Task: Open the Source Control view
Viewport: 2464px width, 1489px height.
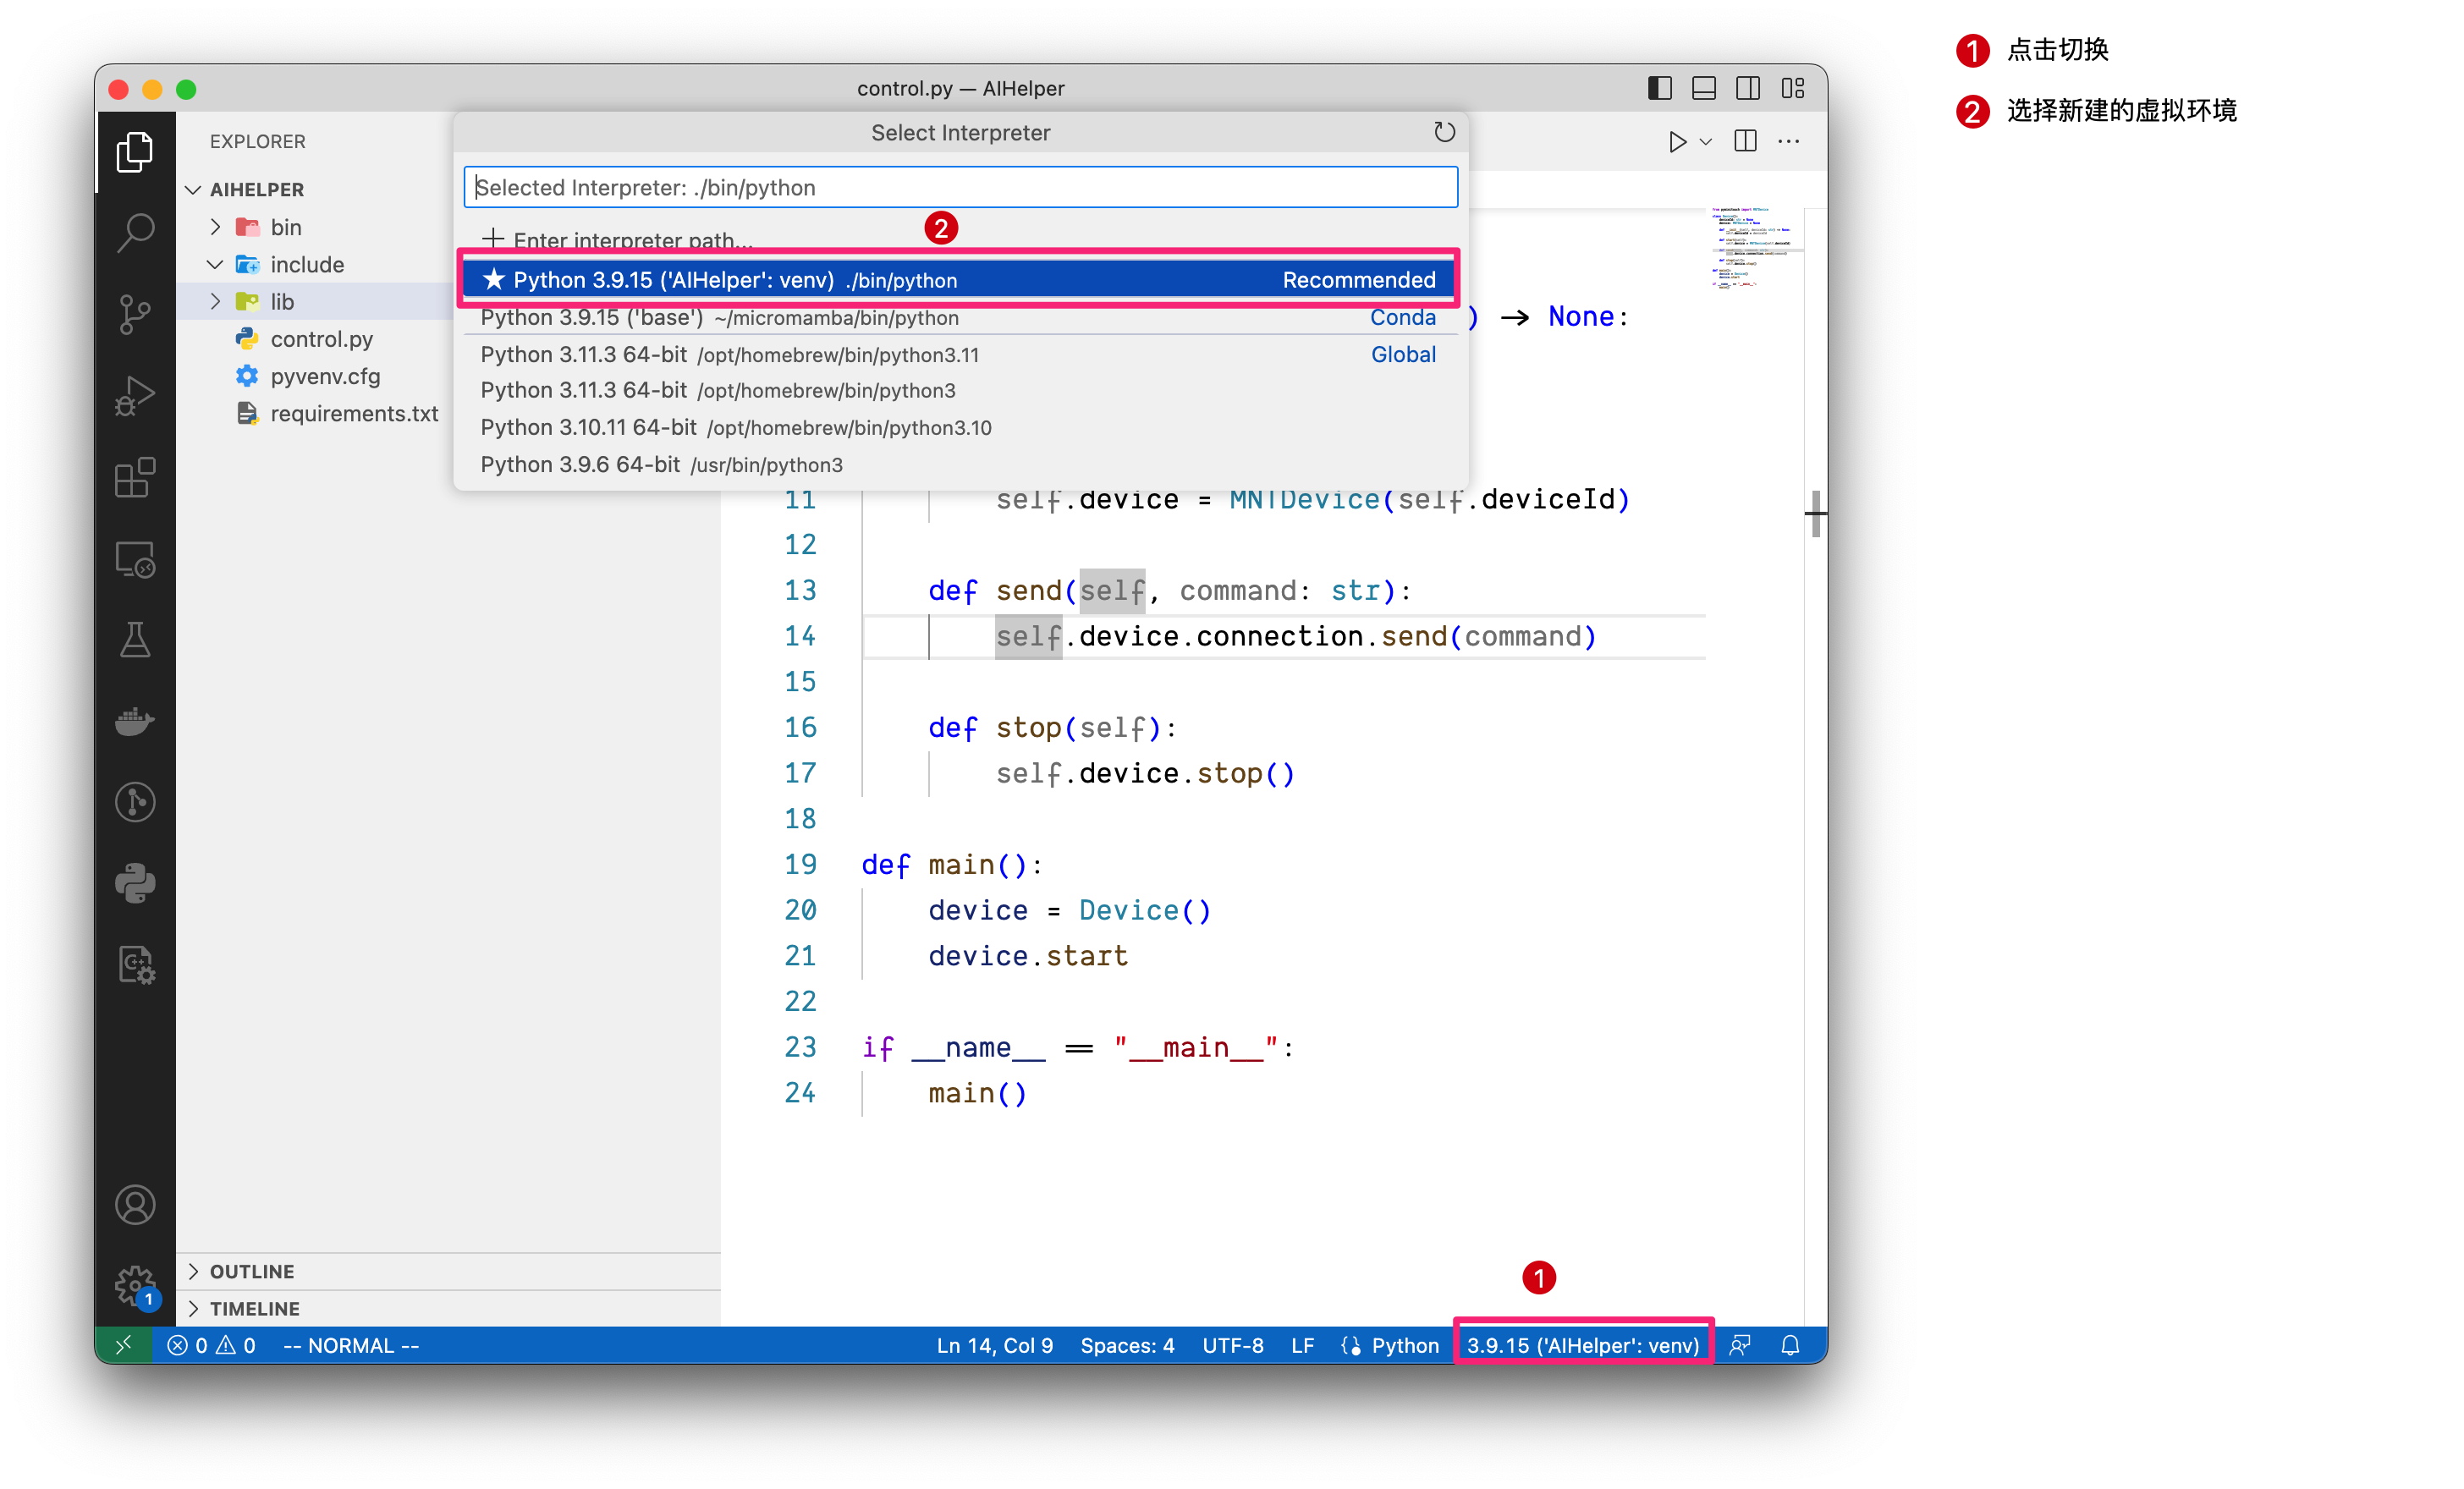Action: coord(135,314)
